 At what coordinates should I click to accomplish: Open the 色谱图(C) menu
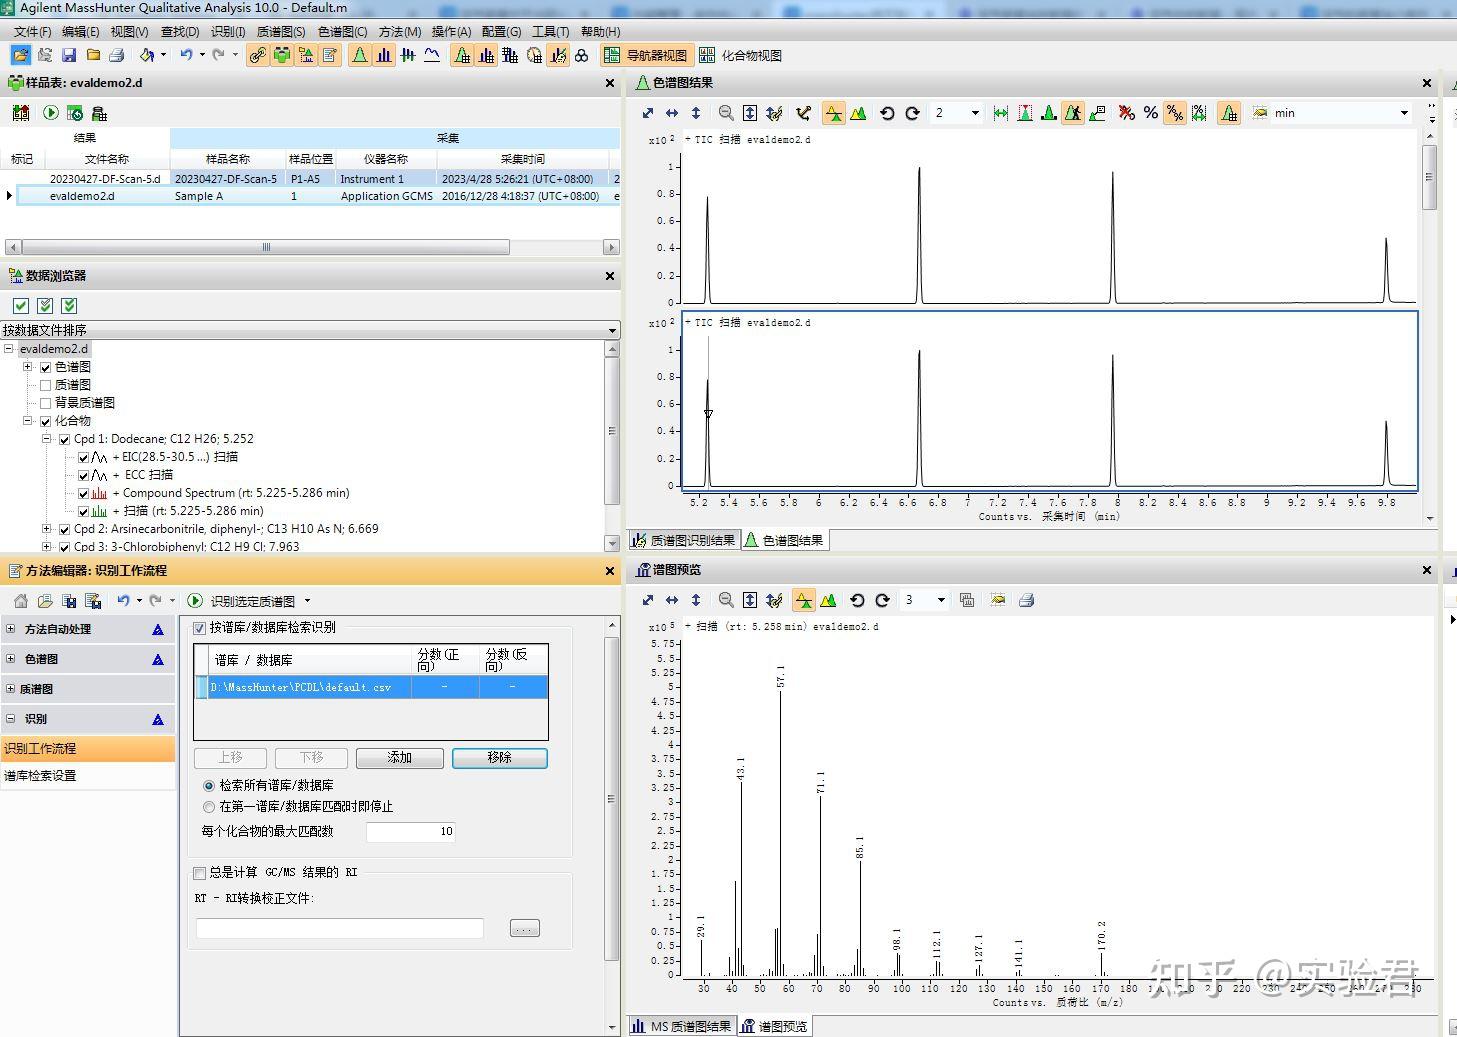(342, 32)
